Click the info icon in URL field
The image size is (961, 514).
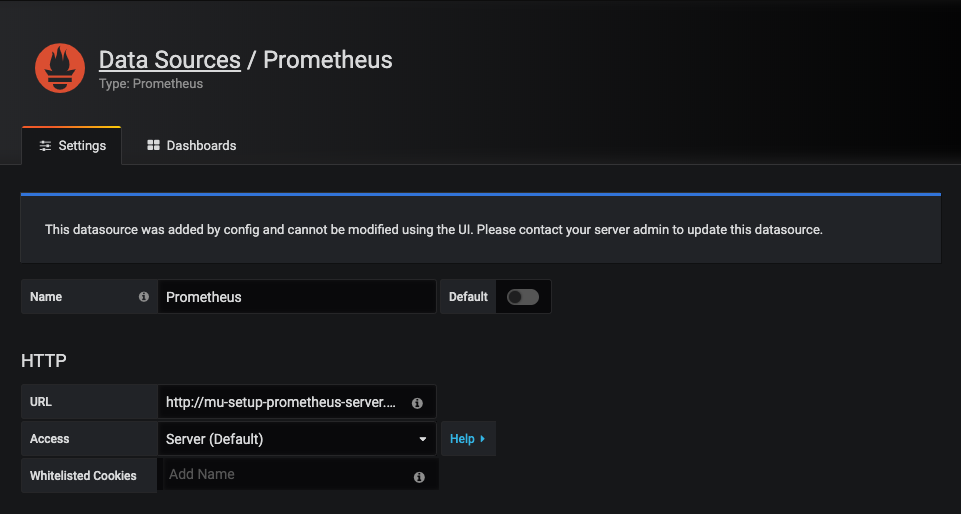[417, 403]
